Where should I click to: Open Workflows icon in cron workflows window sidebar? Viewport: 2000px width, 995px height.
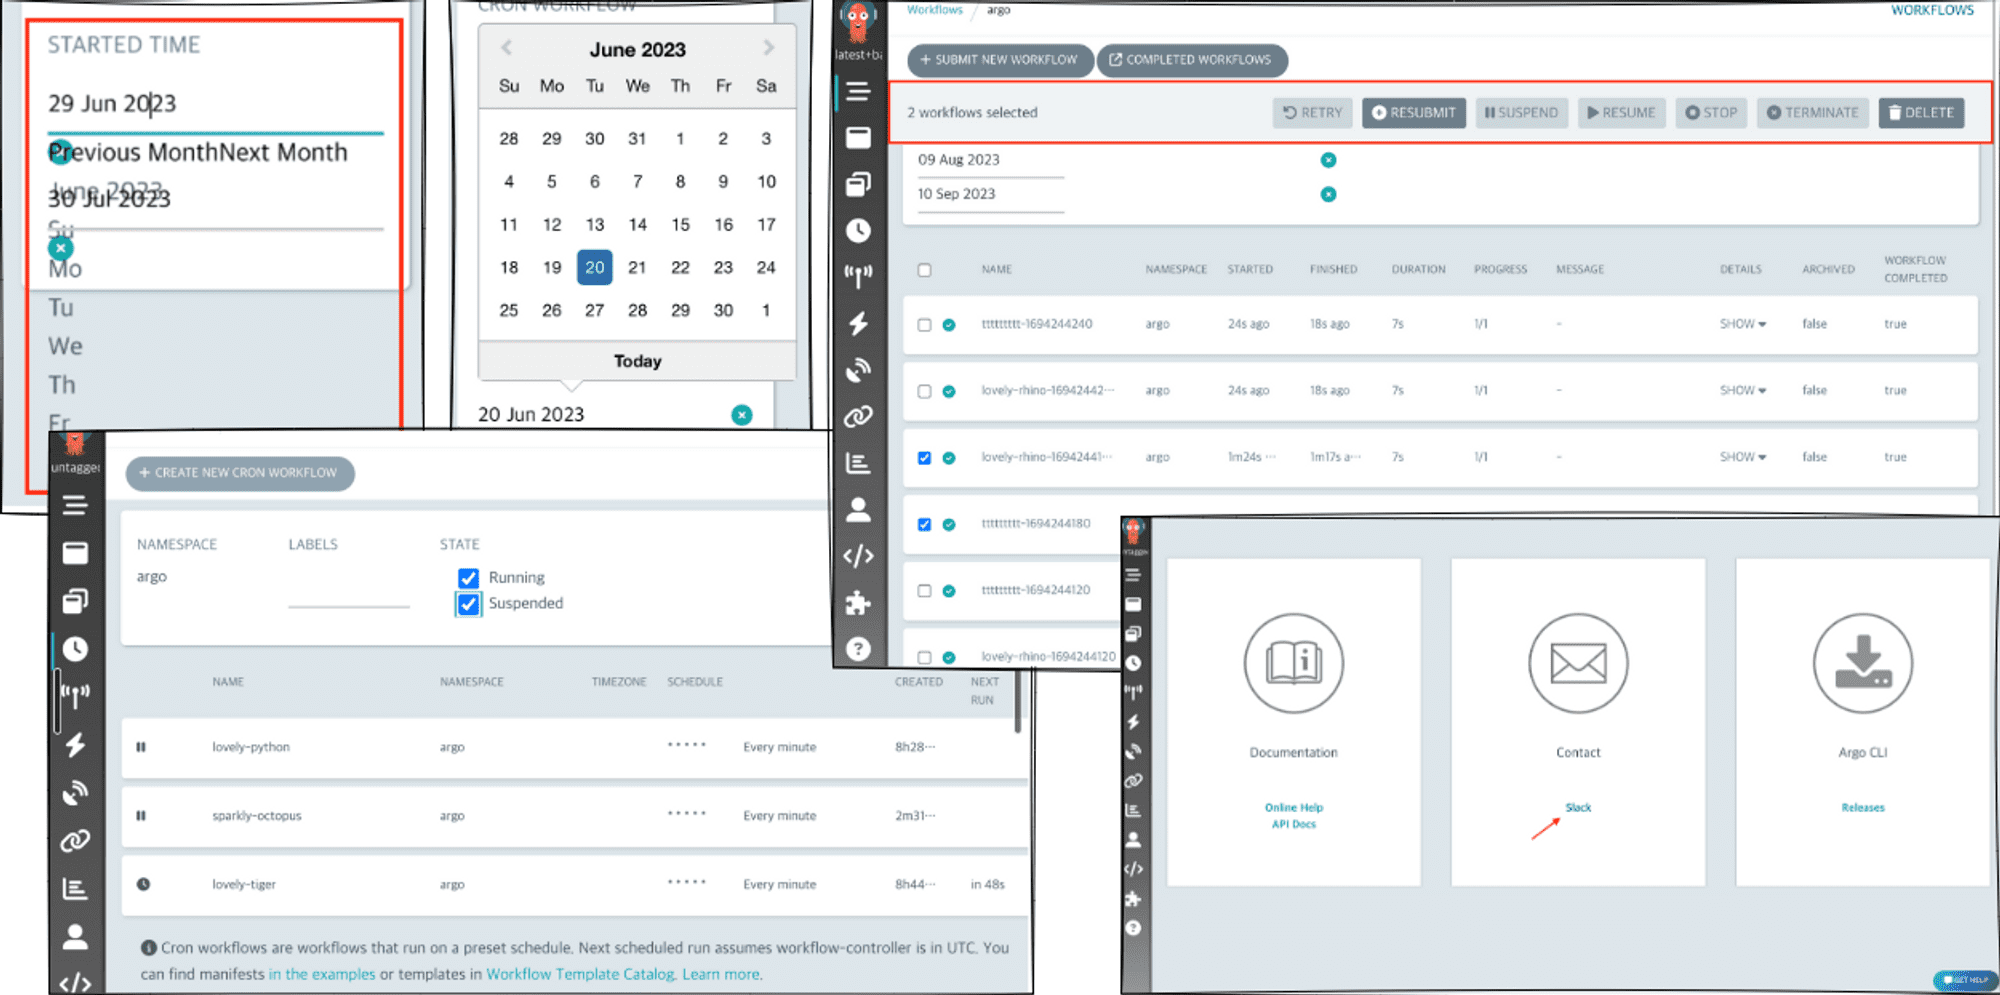[75, 553]
